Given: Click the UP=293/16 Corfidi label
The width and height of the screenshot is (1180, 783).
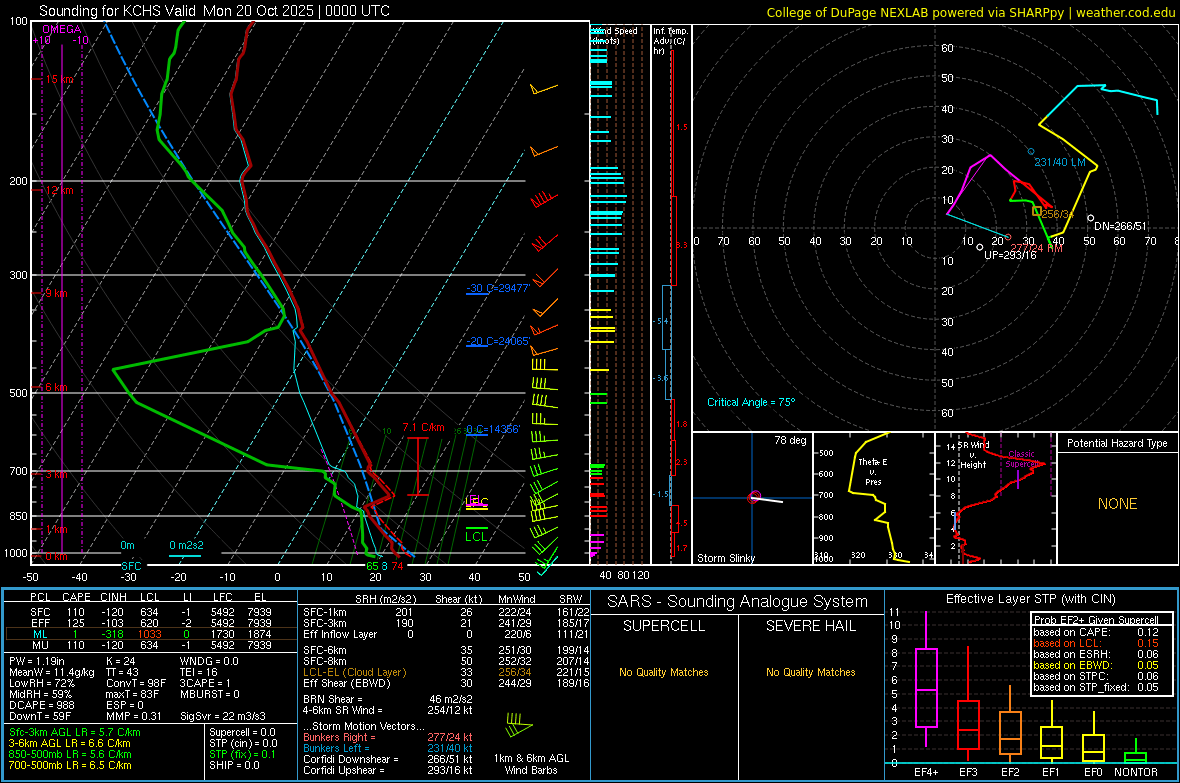Looking at the screenshot, I should click(1010, 255).
